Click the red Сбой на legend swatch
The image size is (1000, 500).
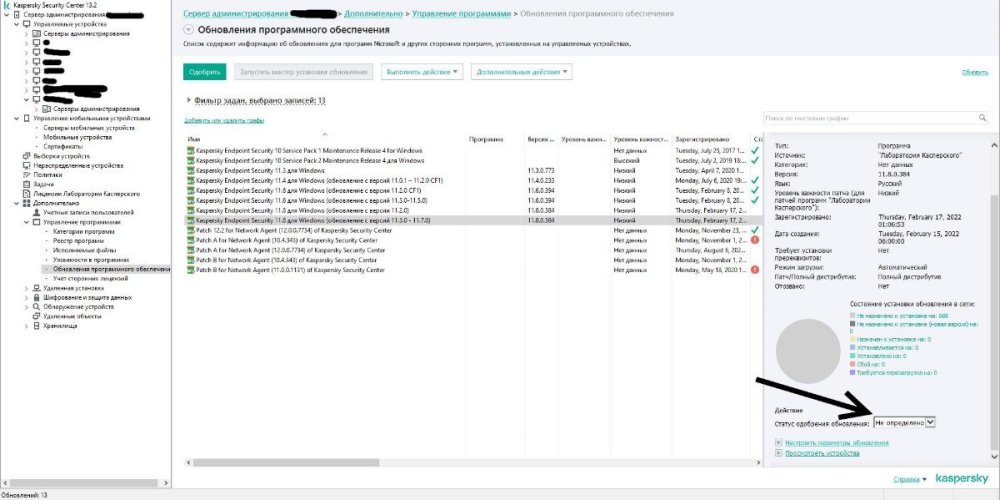pyautogui.click(x=853, y=364)
